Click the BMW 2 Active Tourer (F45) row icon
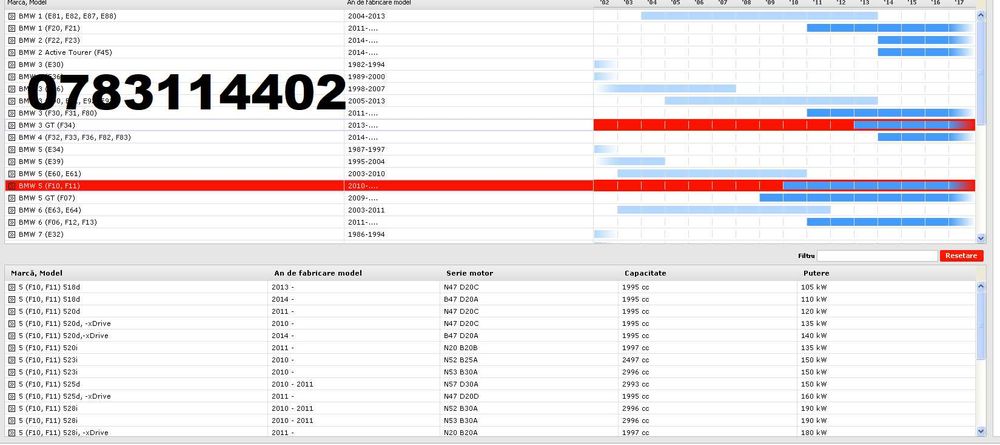This screenshot has width=1000, height=445. coord(11,52)
